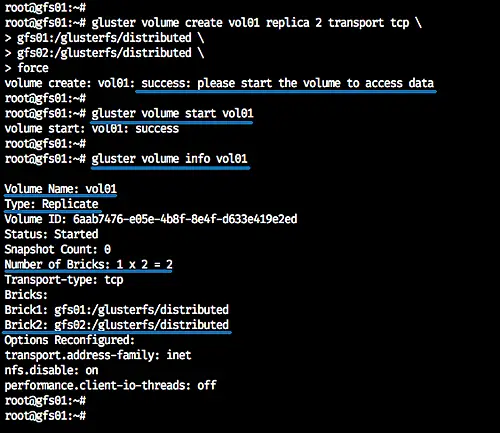This screenshot has height=433, width=500.
Task: Click the 'nfs.disable: on' option line
Action: [51, 370]
